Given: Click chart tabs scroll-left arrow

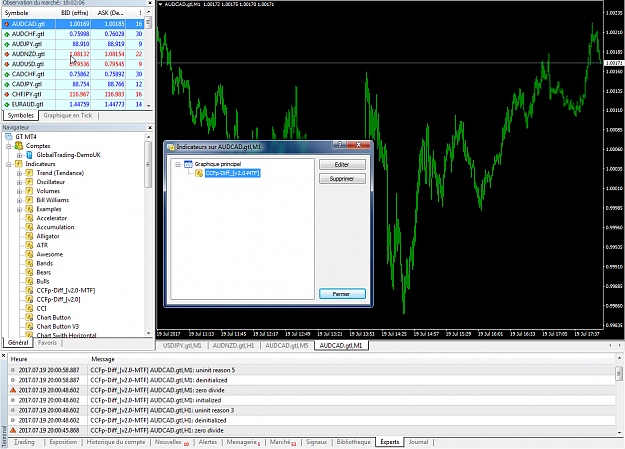Looking at the screenshot, I should [x=610, y=345].
